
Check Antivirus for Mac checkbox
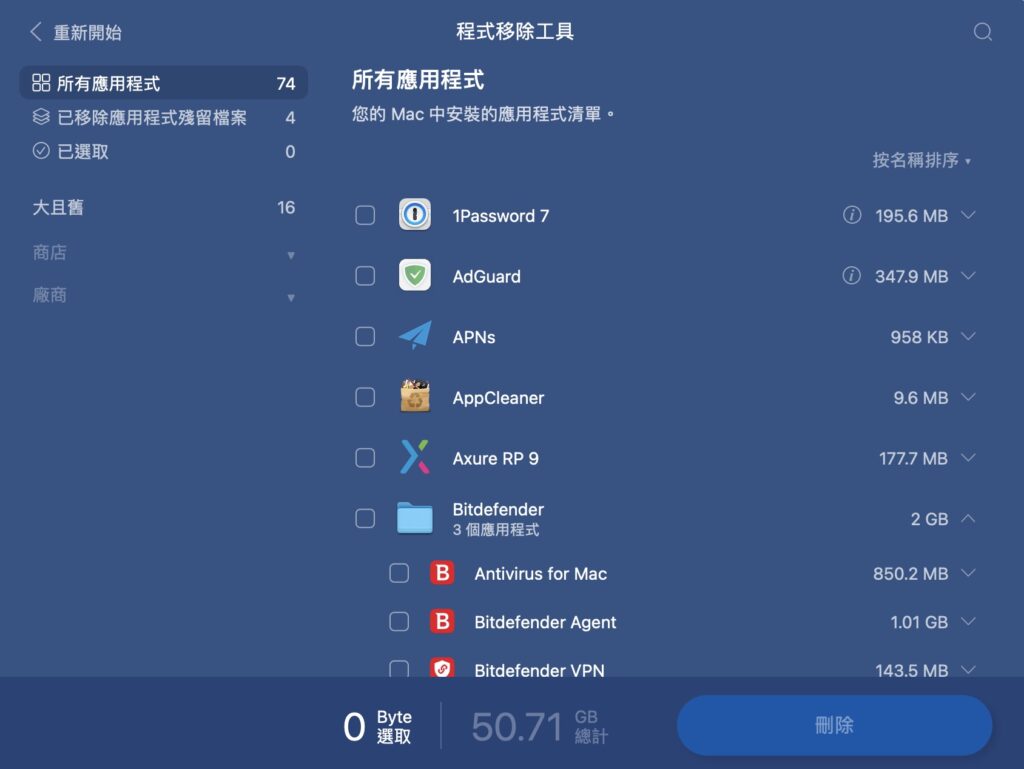click(399, 573)
